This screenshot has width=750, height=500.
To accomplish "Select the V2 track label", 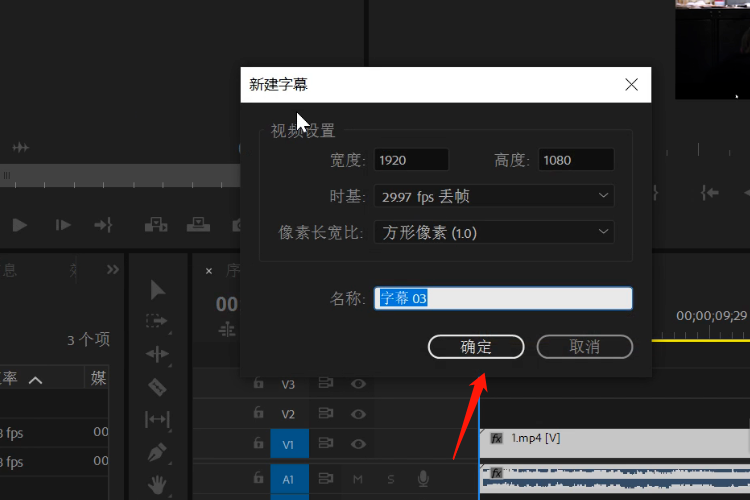I will [x=288, y=414].
